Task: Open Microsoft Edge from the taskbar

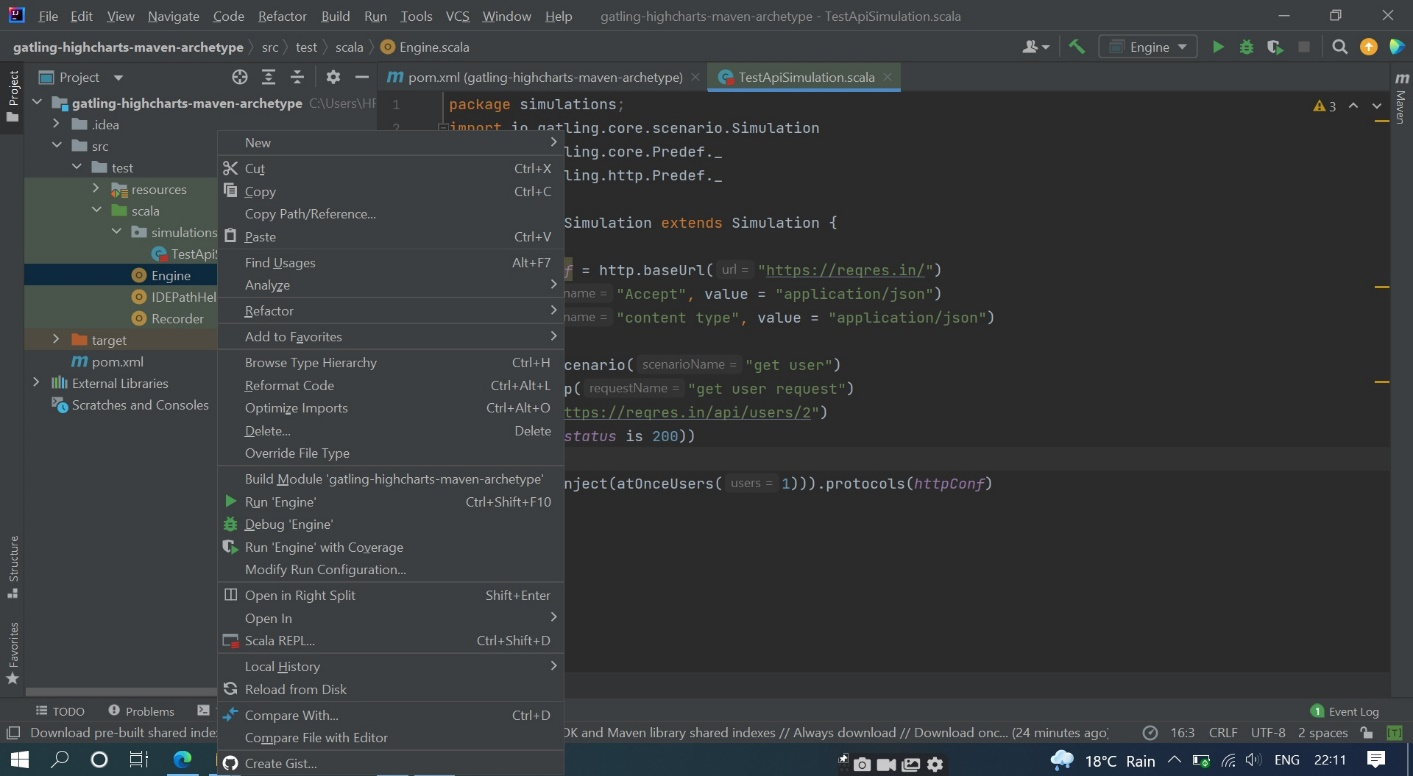Action: point(182,760)
